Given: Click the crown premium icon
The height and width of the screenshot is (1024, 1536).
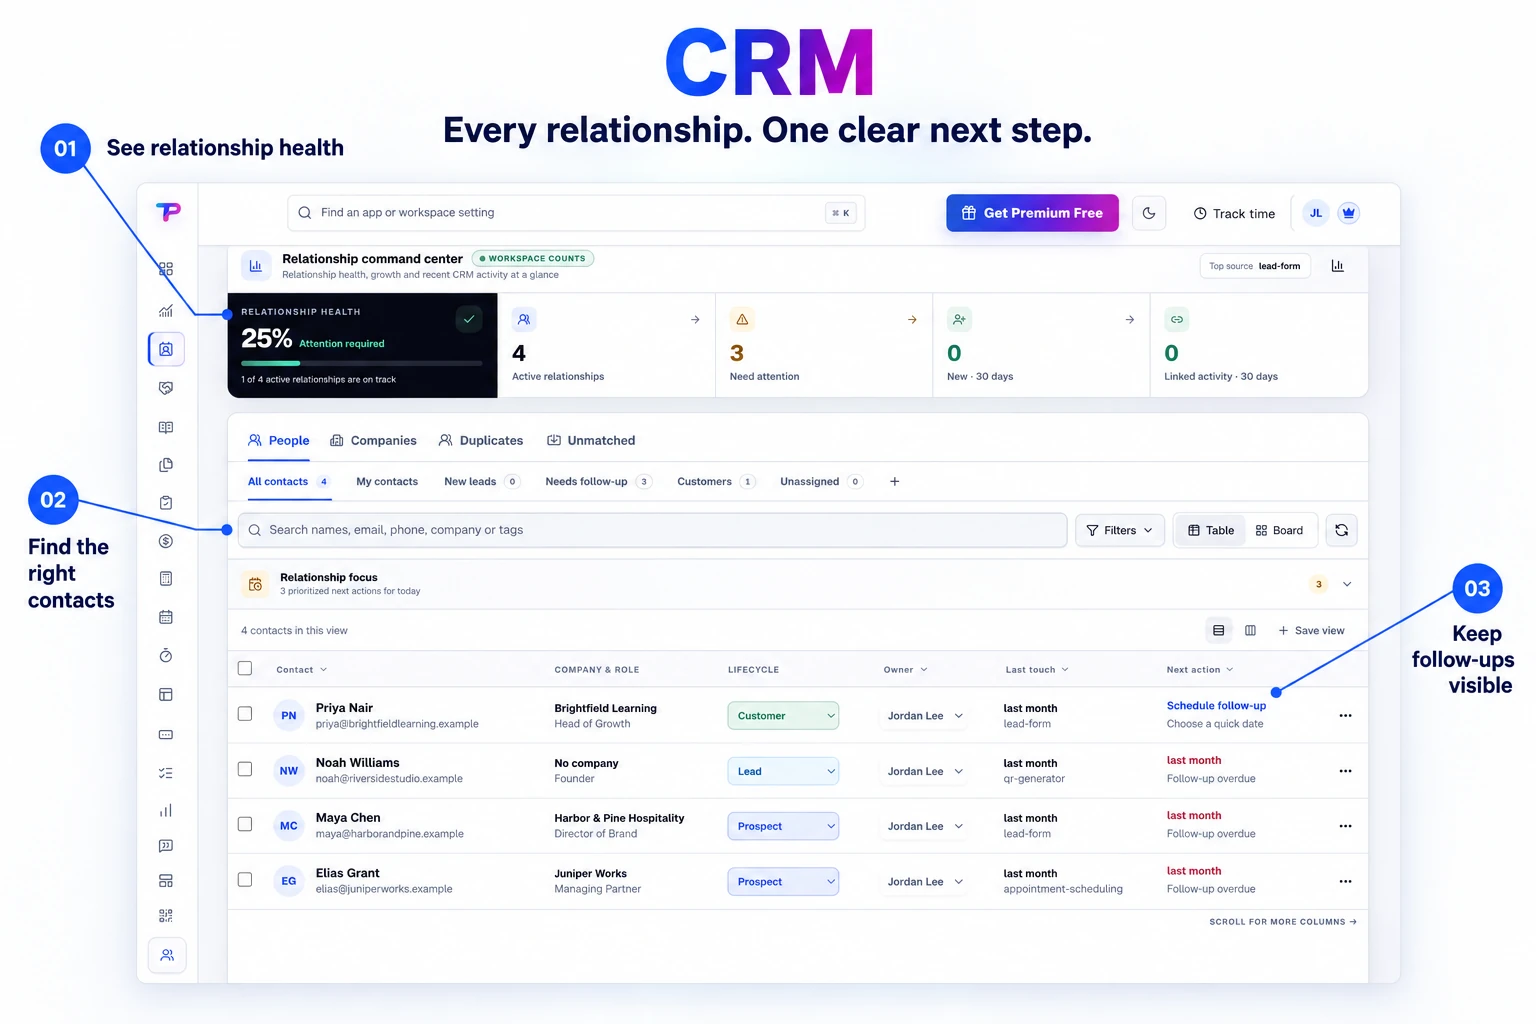Looking at the screenshot, I should (x=1349, y=213).
